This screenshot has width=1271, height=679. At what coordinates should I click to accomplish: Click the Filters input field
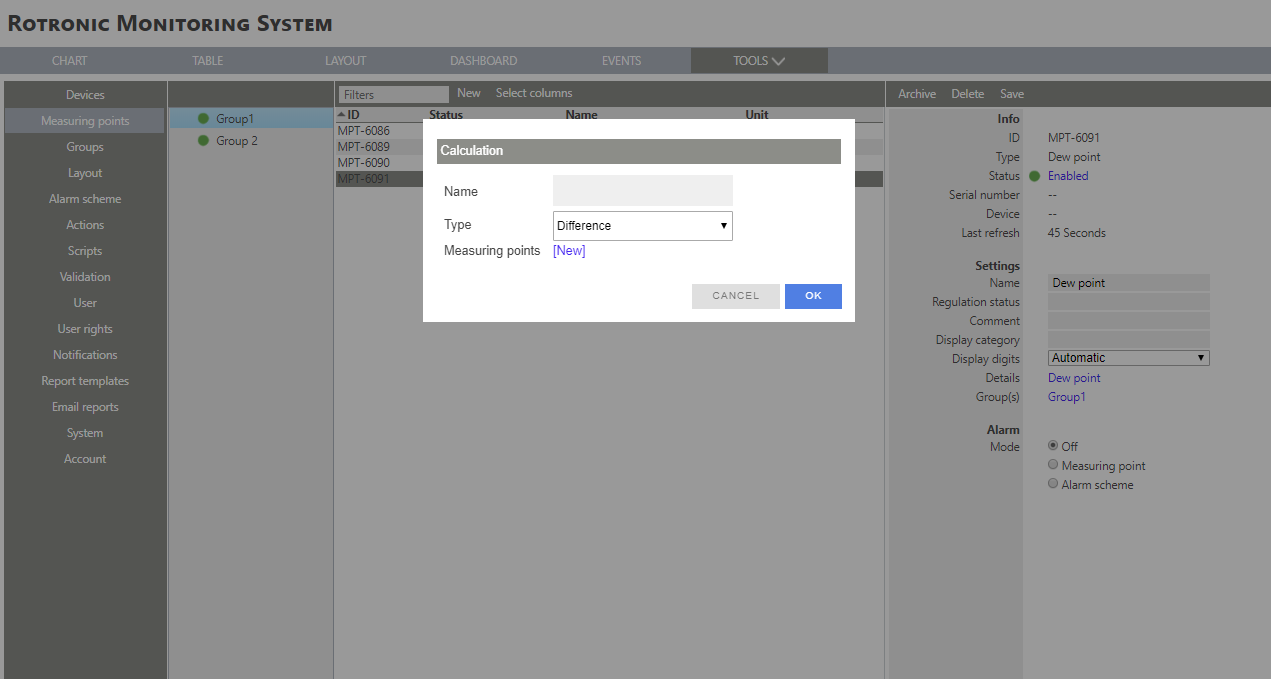click(x=393, y=94)
